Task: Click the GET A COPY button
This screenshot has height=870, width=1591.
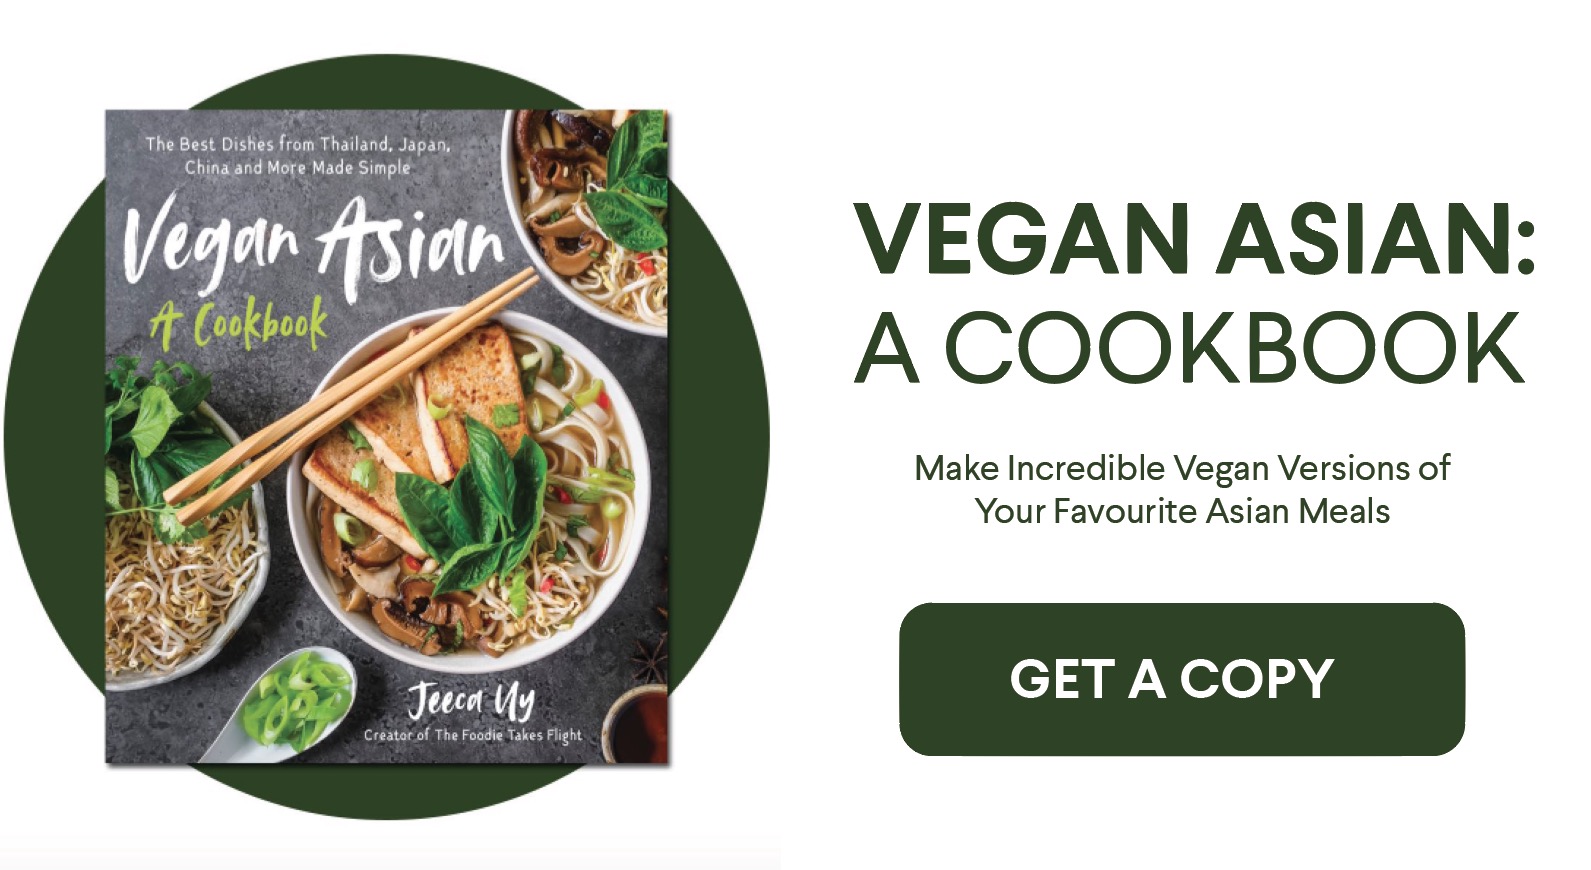Action: point(1182,679)
